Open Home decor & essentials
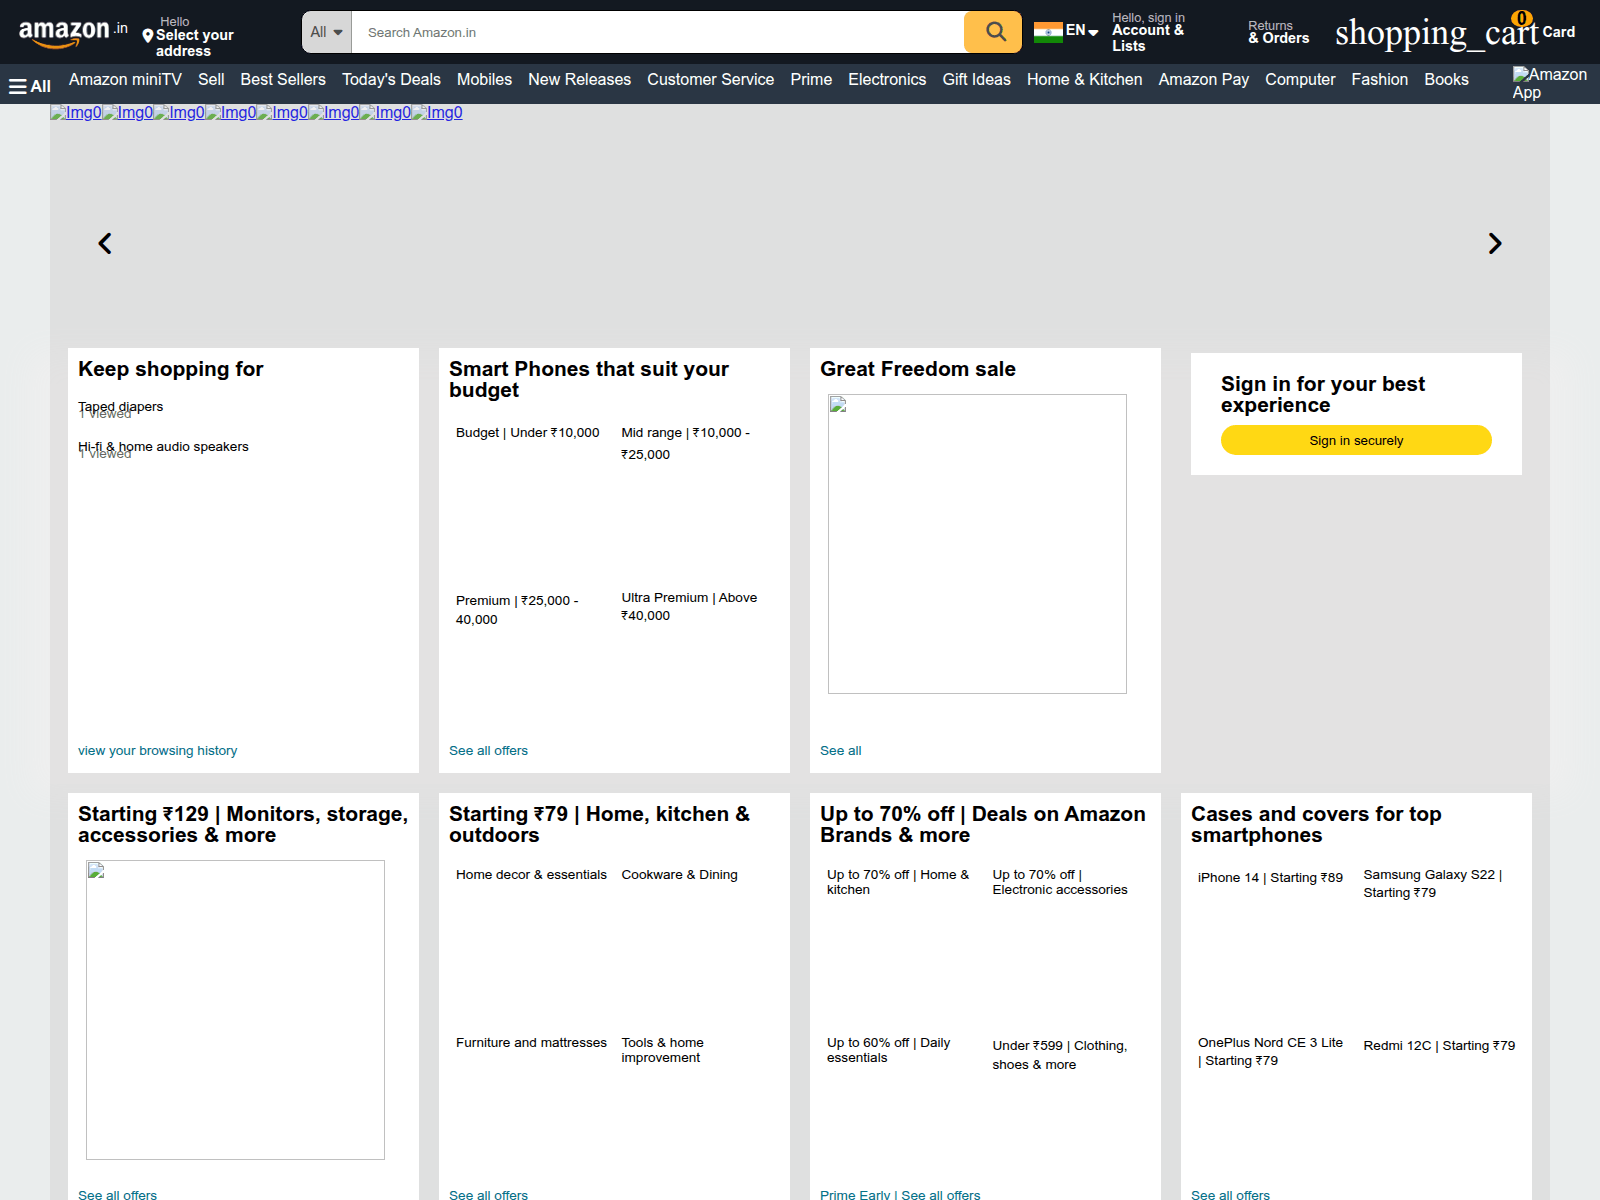 pyautogui.click(x=531, y=875)
